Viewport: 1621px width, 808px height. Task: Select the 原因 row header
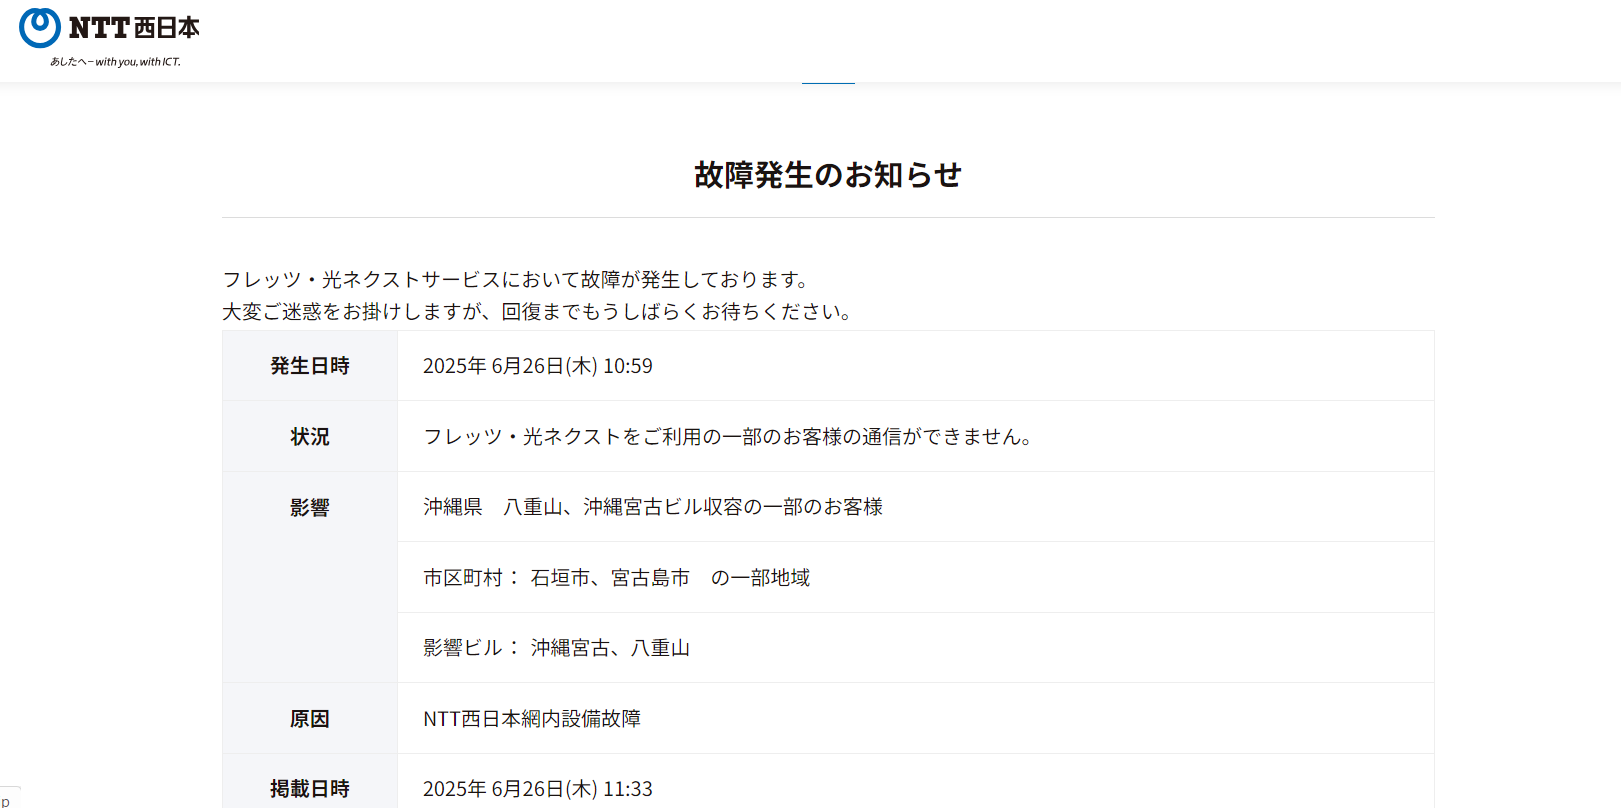click(310, 719)
